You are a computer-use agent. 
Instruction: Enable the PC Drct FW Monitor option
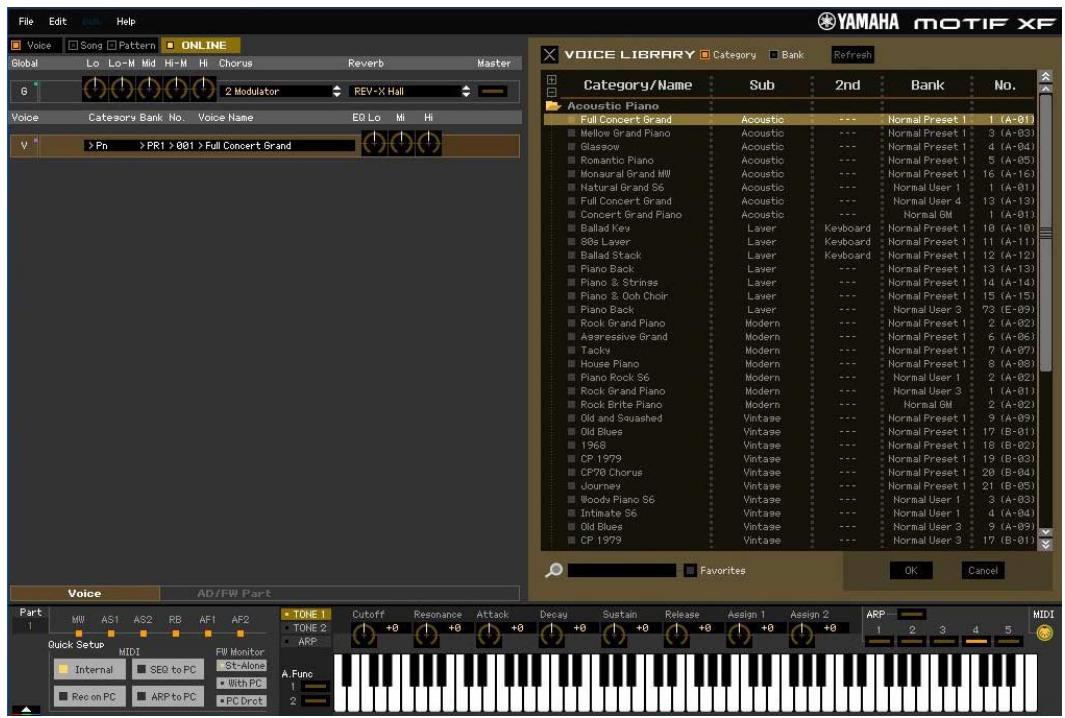[241, 700]
